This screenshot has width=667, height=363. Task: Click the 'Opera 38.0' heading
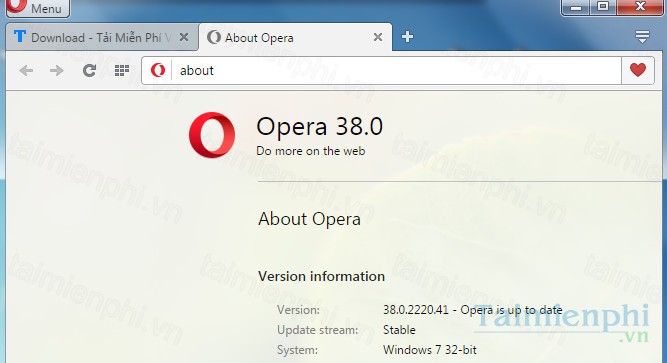pyautogui.click(x=319, y=126)
